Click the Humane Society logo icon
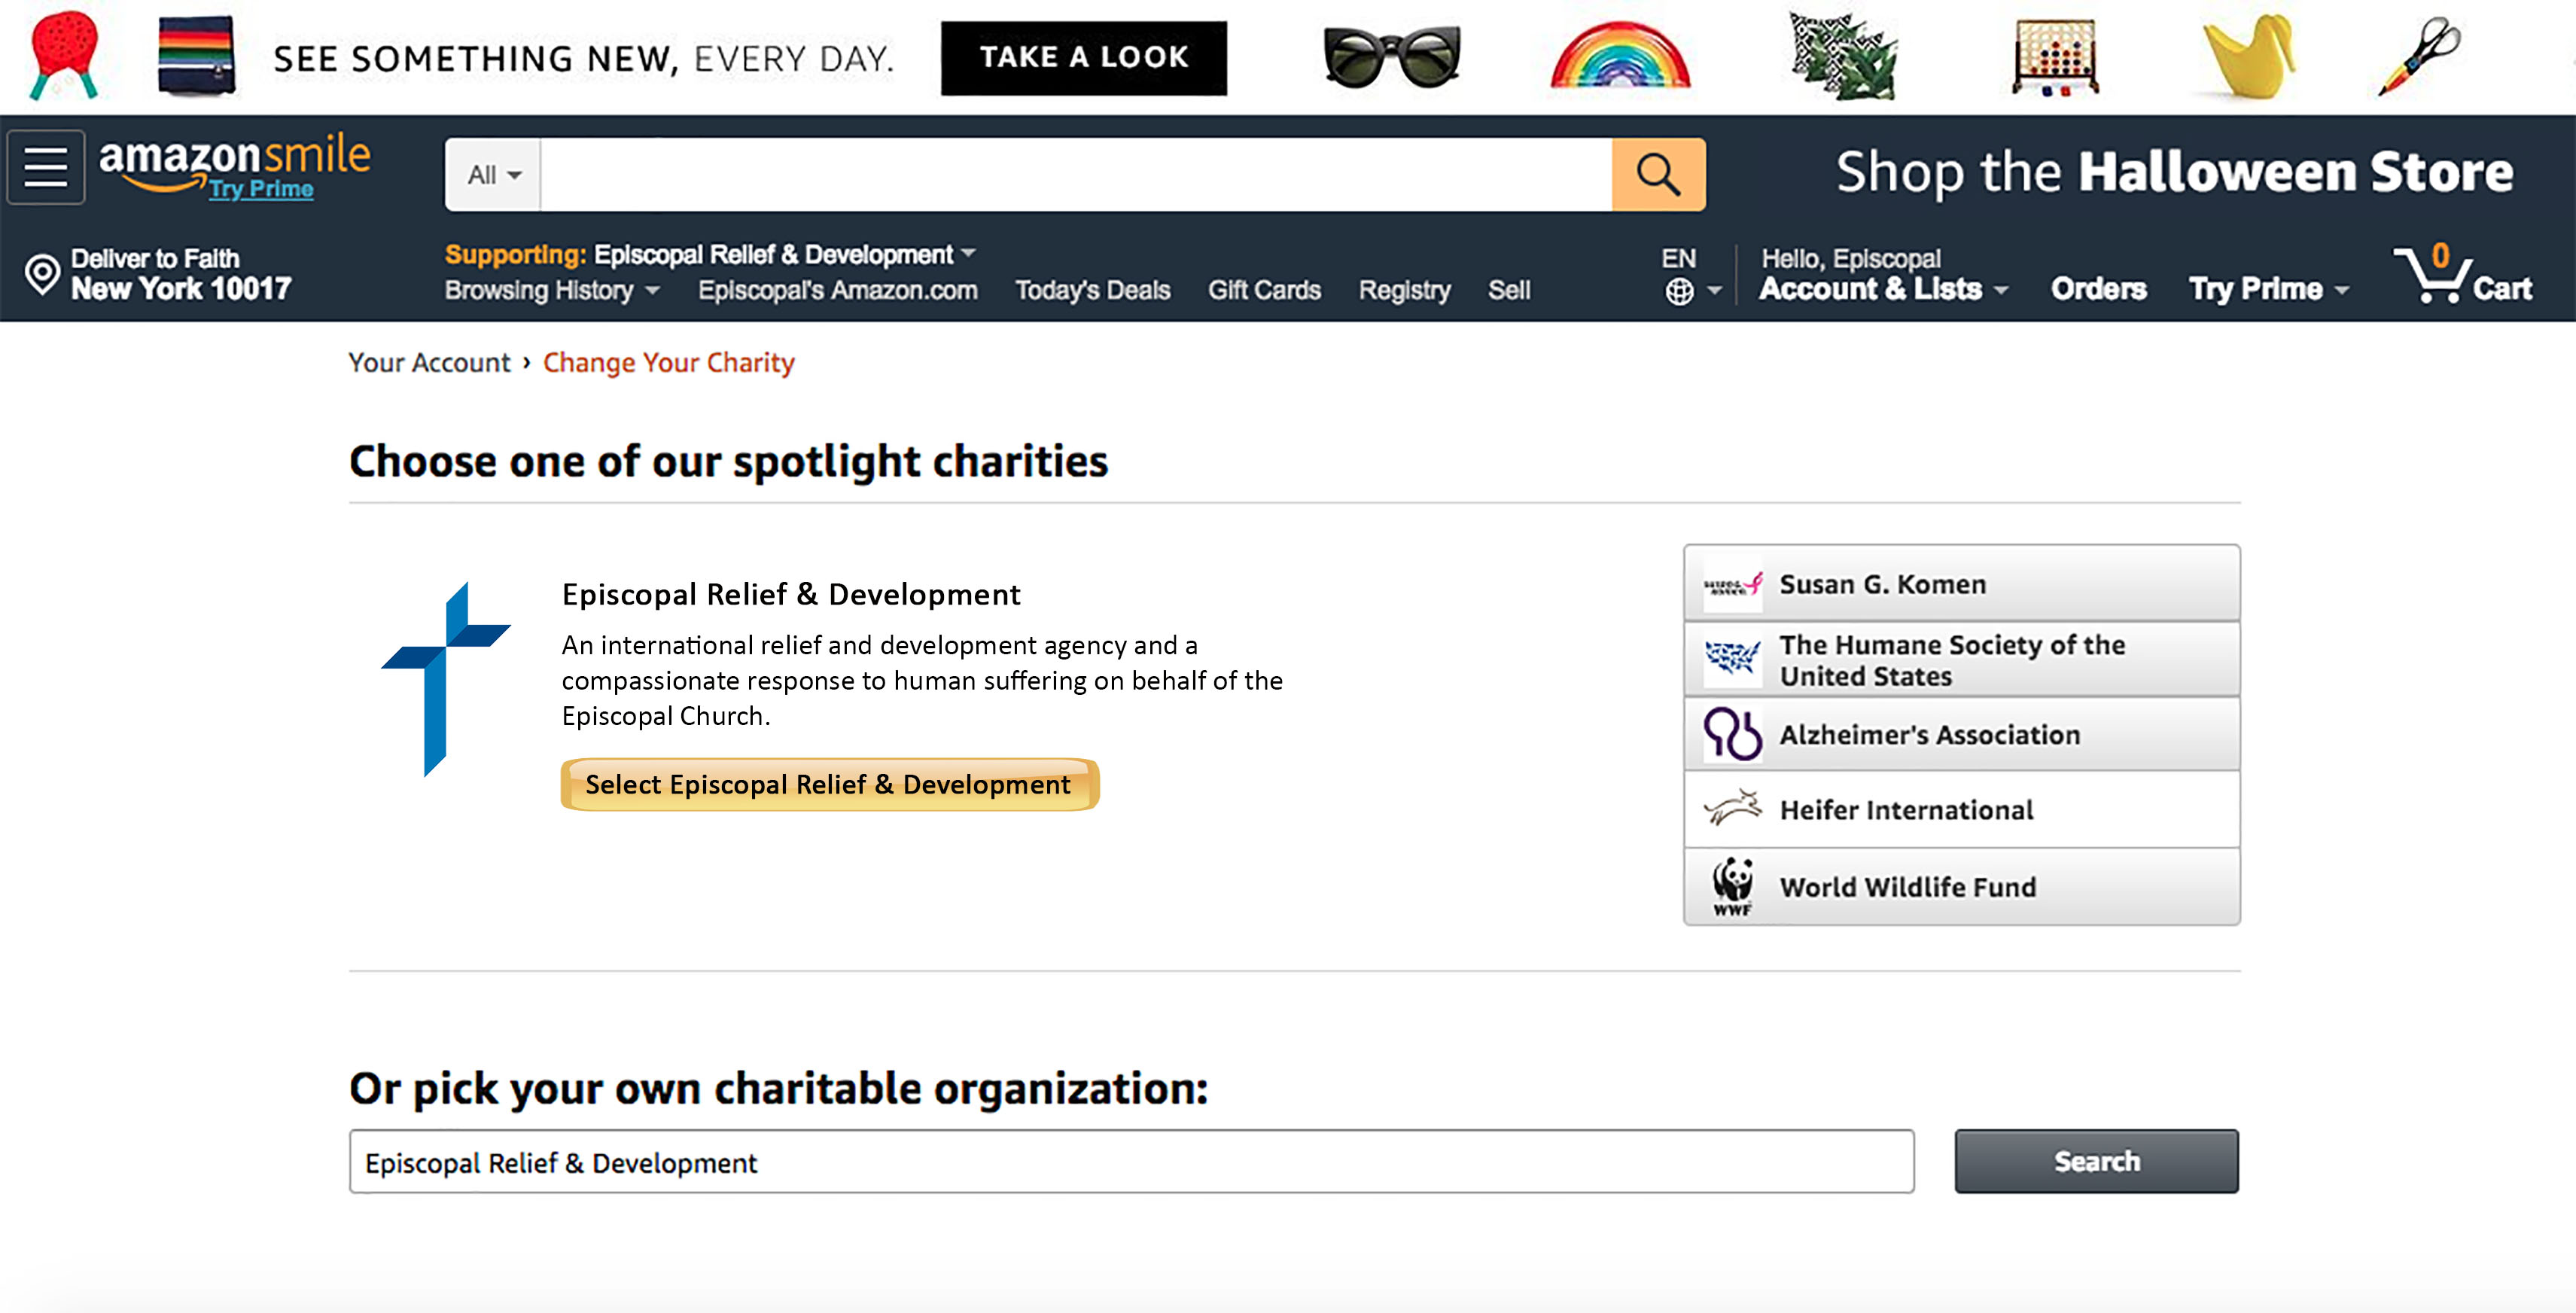2576x1313 pixels. [1732, 659]
